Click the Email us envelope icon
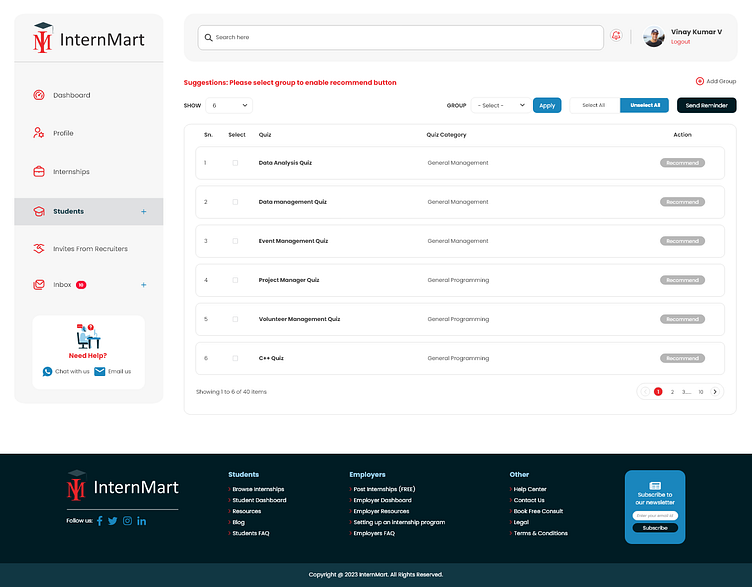752x587 pixels. [x=100, y=371]
